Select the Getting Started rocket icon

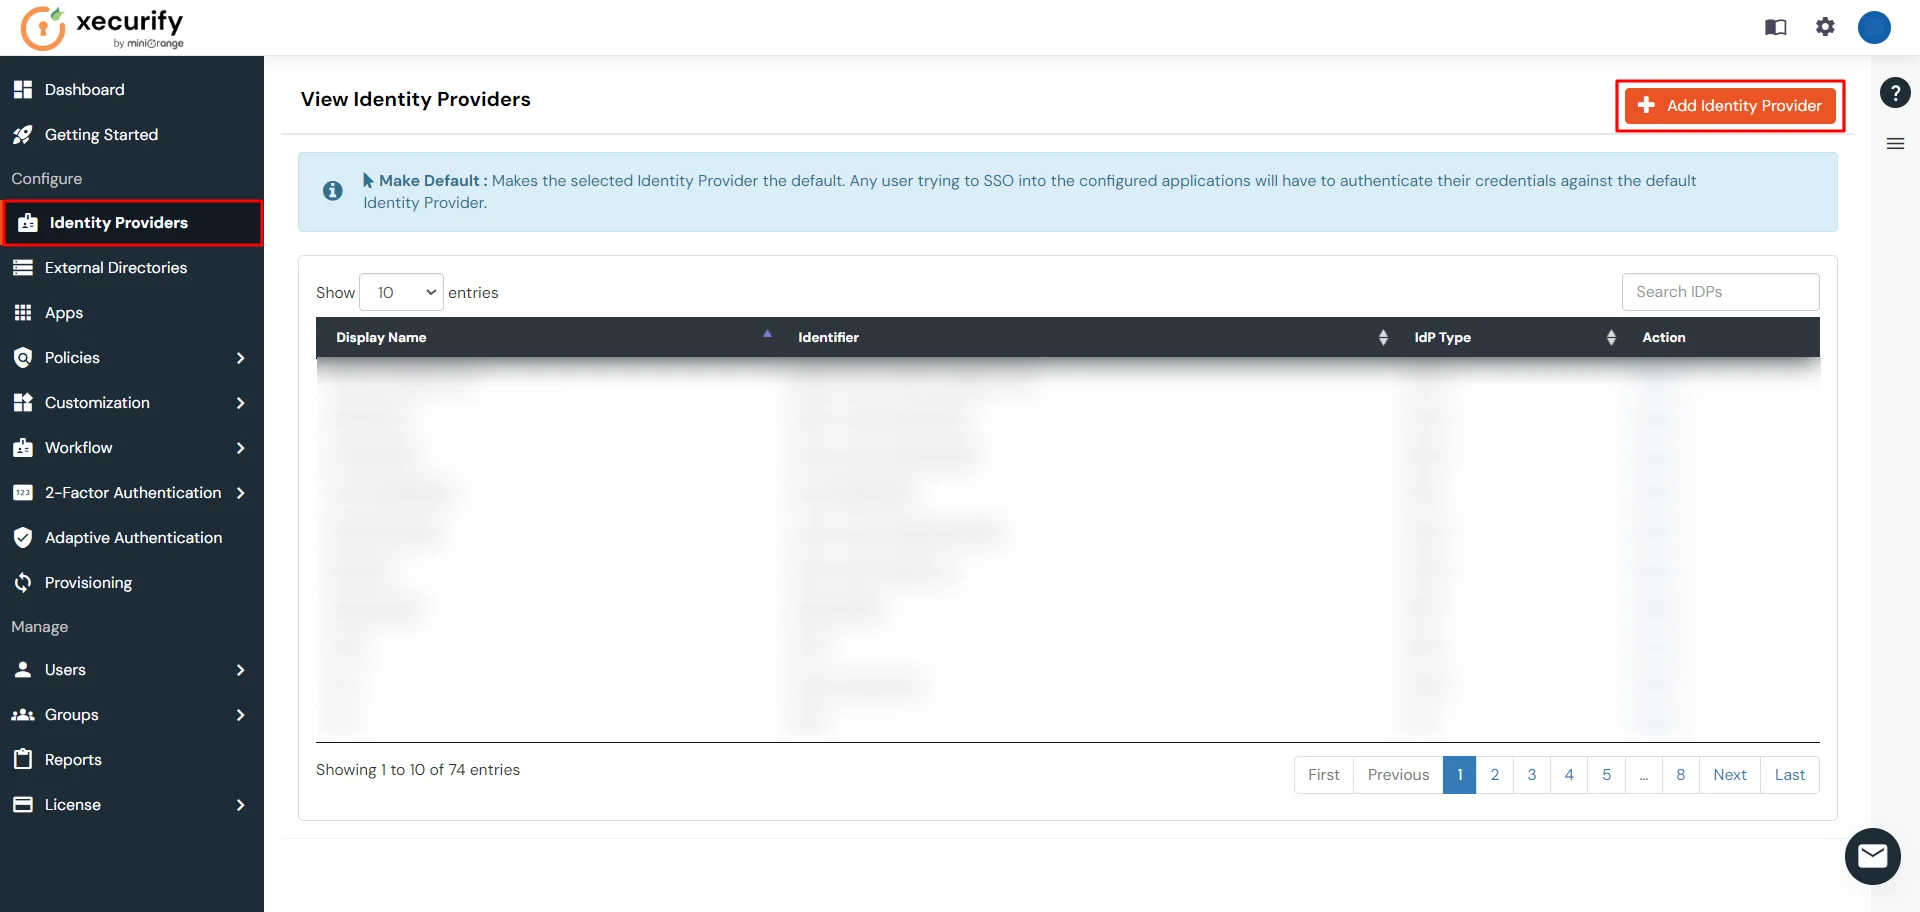pyautogui.click(x=23, y=134)
